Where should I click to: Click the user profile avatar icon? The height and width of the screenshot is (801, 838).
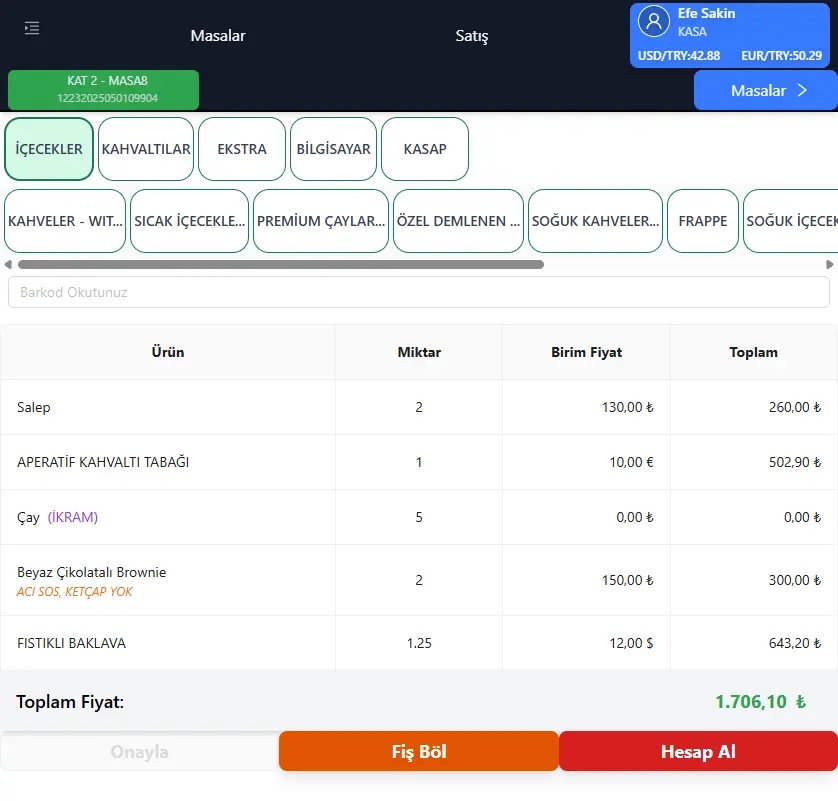pos(653,22)
